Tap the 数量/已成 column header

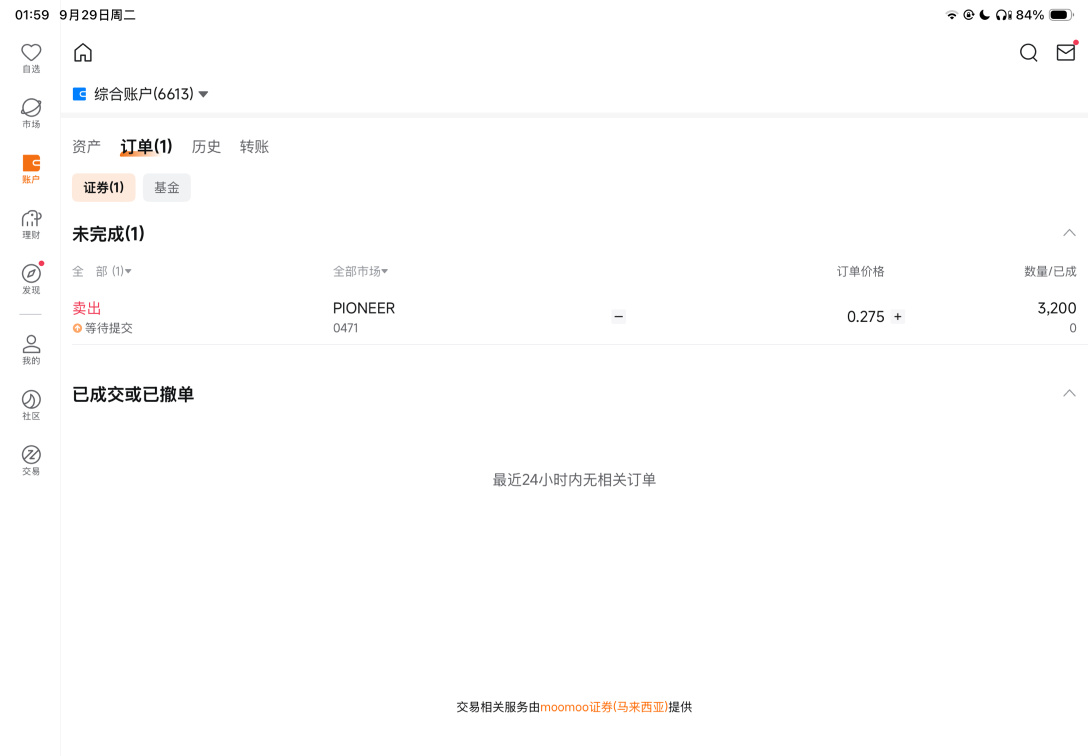1051,271
